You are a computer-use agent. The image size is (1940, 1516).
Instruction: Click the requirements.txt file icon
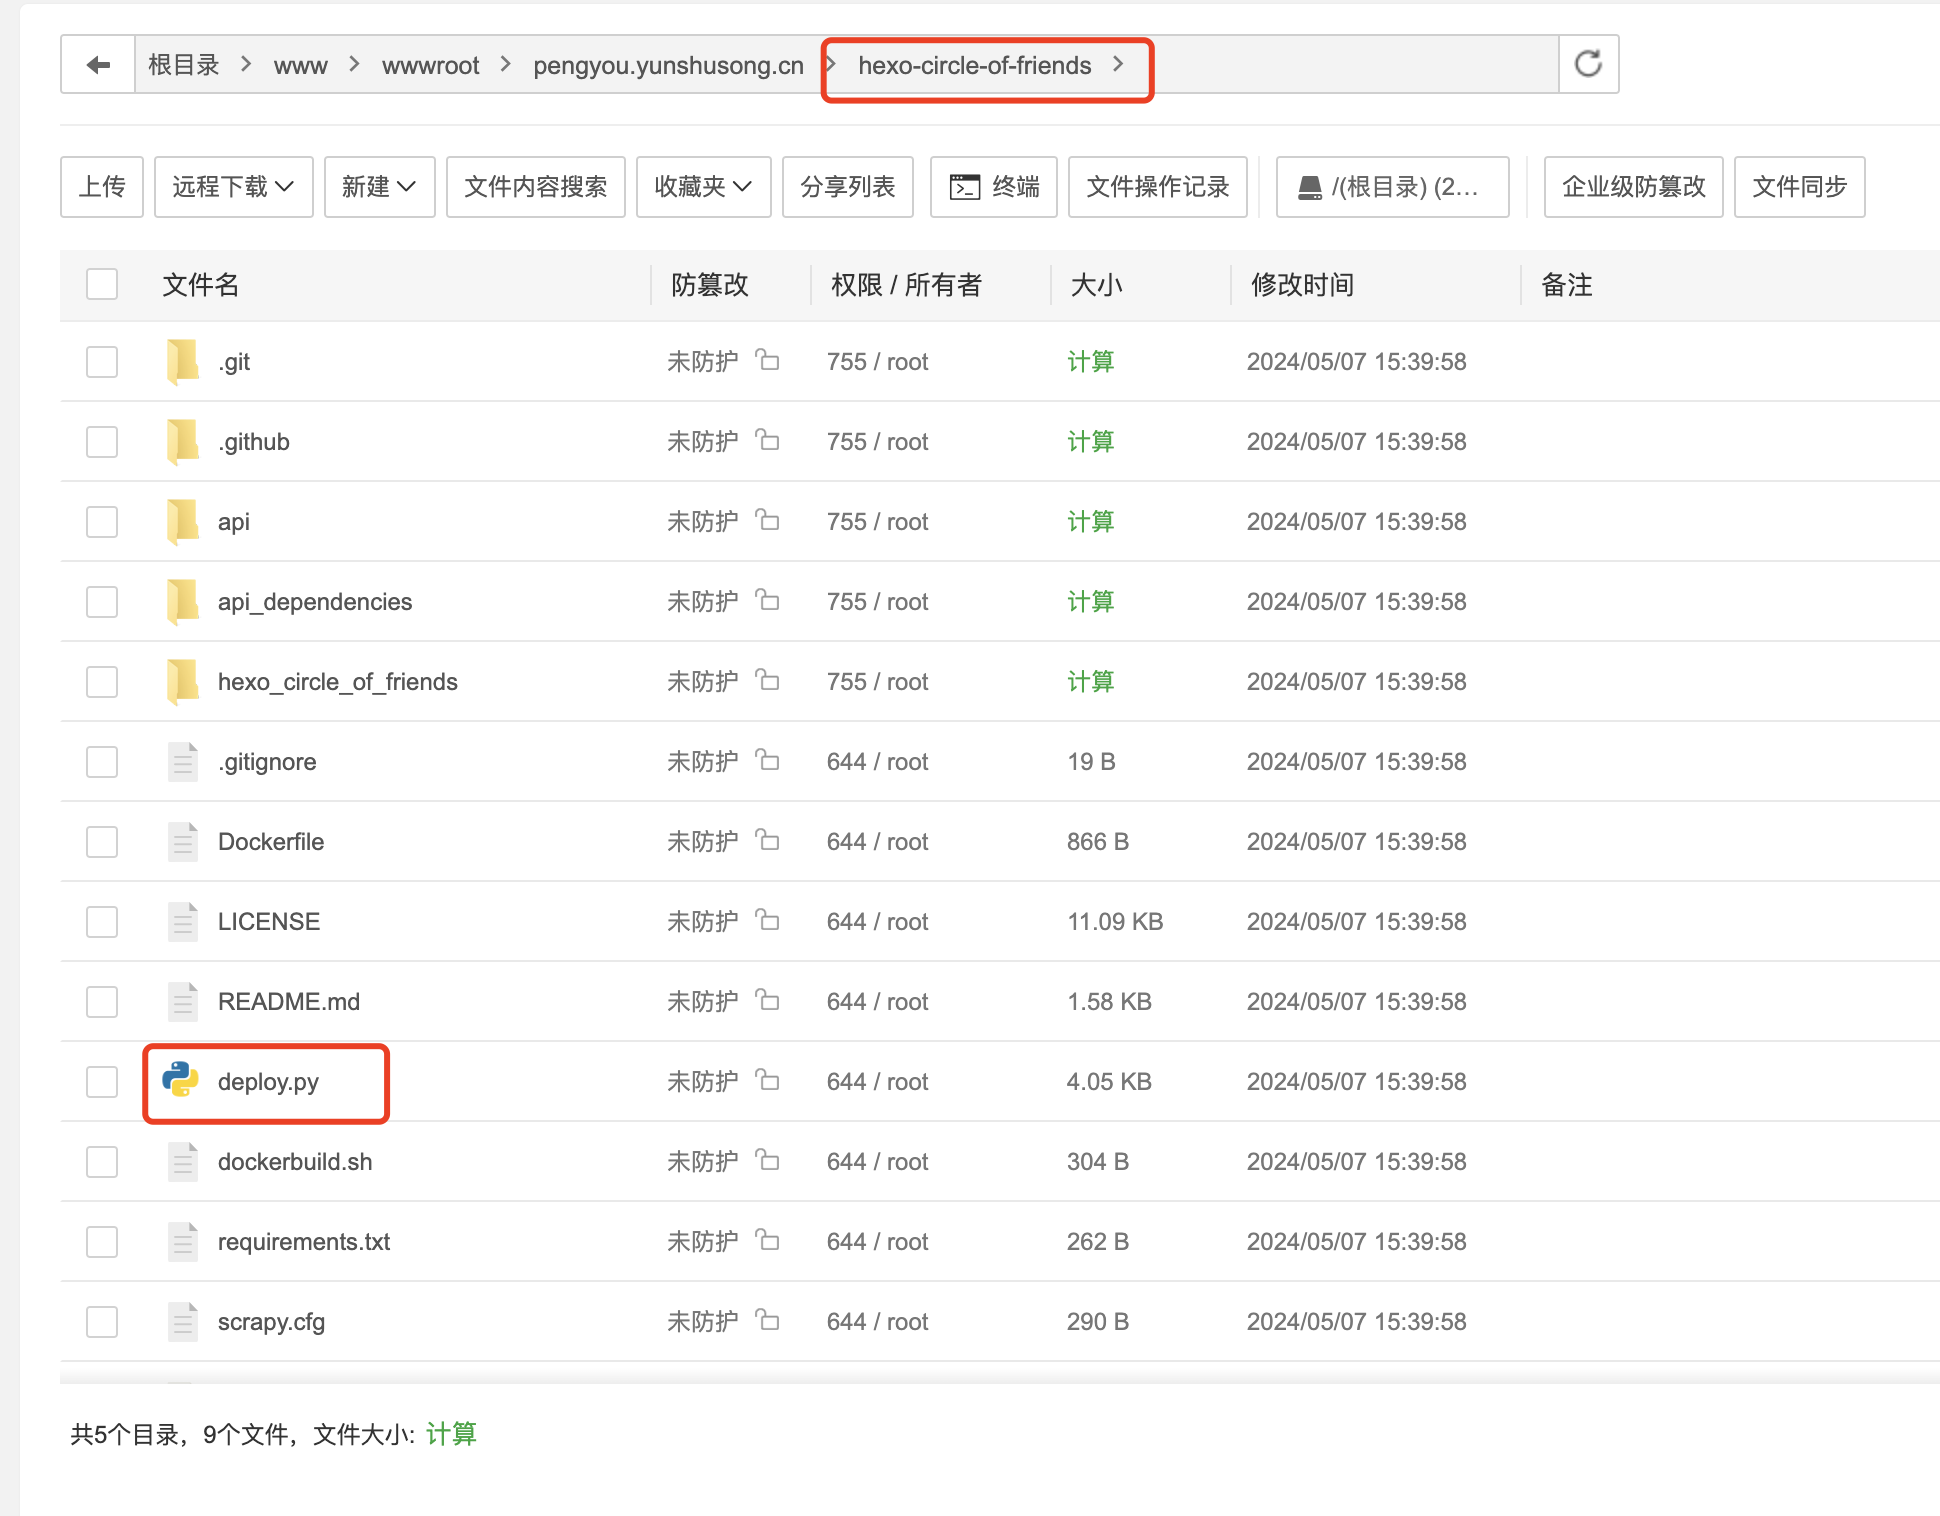pyautogui.click(x=182, y=1241)
